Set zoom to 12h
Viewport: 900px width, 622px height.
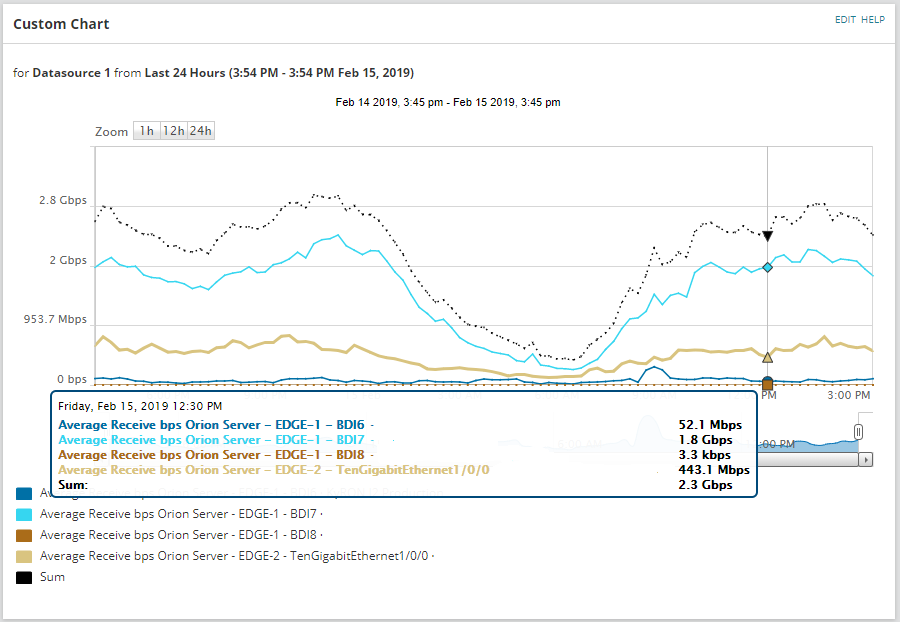click(173, 131)
